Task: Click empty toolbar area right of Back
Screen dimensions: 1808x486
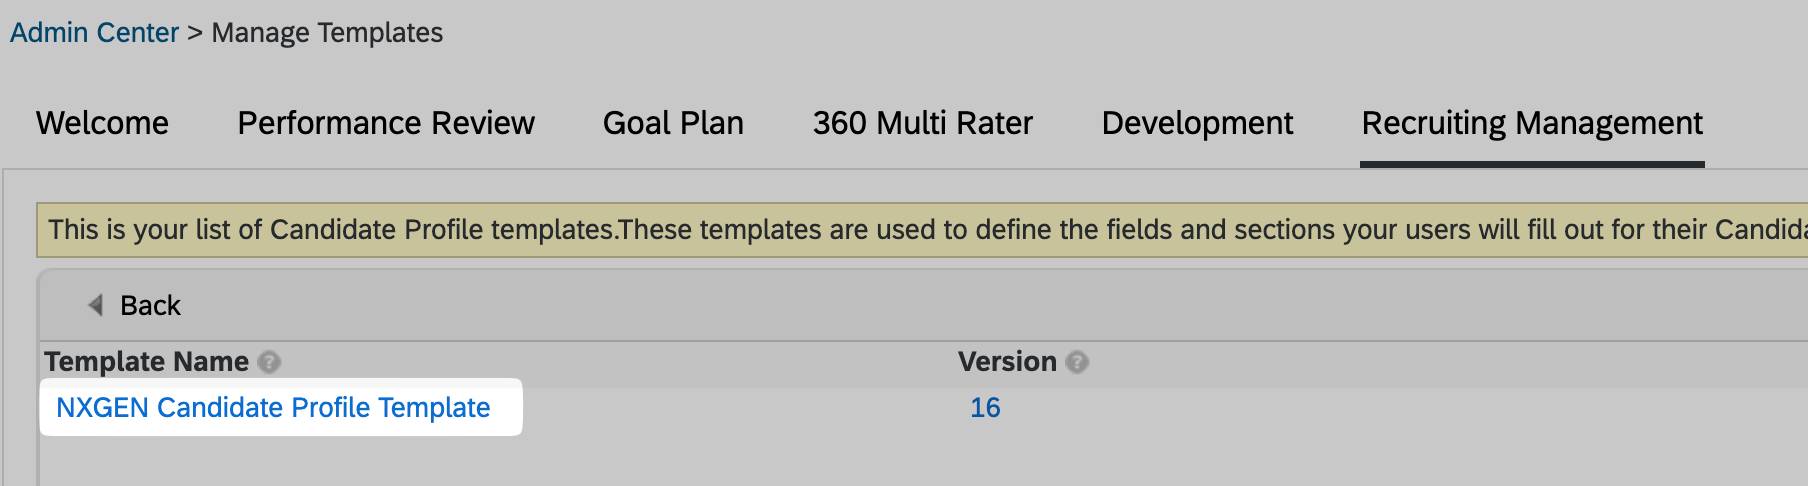Action: (900, 305)
